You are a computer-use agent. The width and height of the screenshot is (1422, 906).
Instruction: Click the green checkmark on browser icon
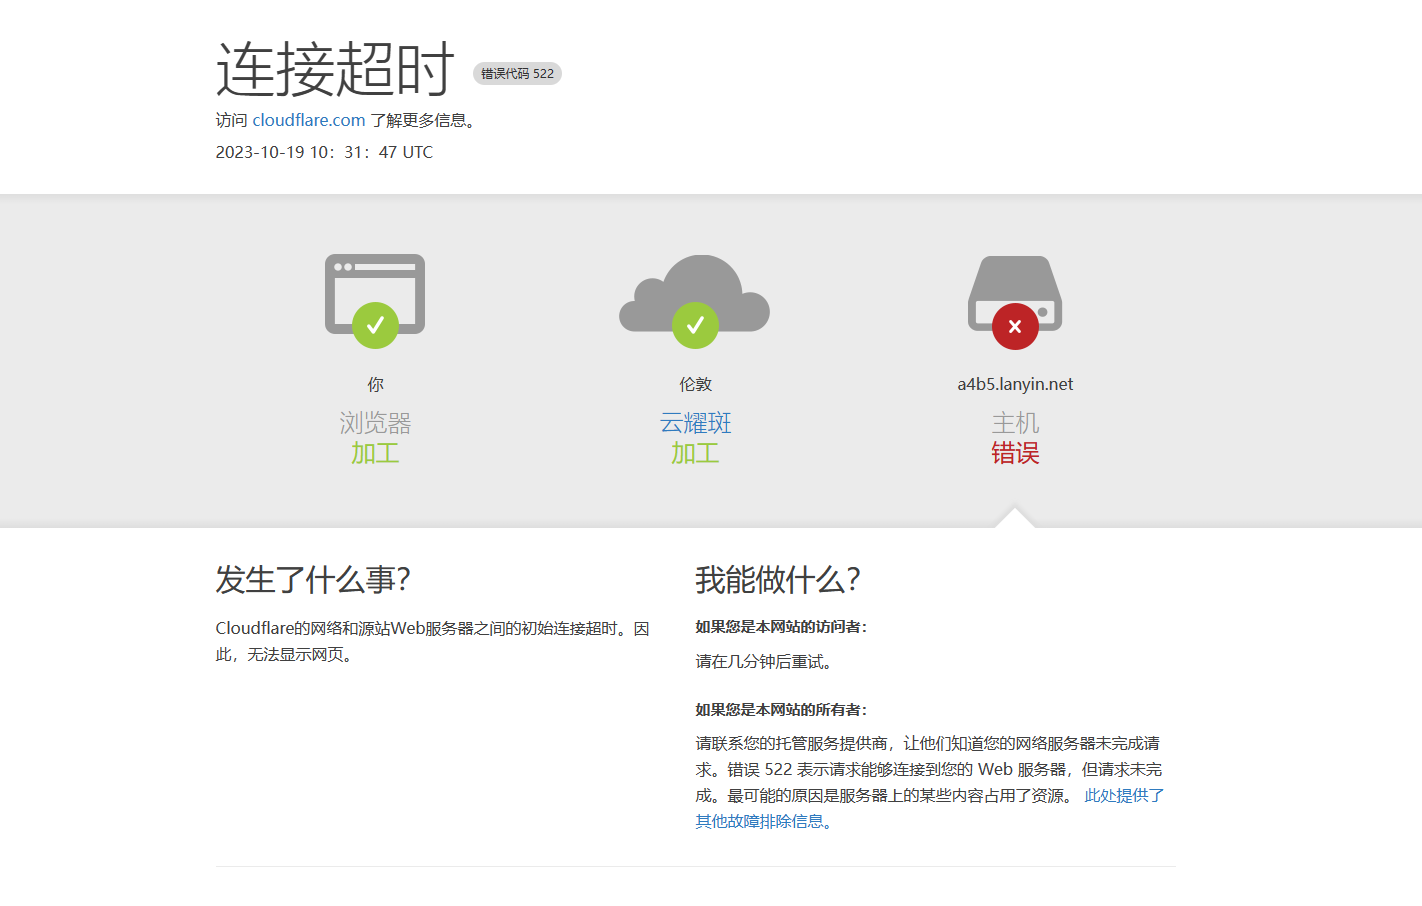375,325
